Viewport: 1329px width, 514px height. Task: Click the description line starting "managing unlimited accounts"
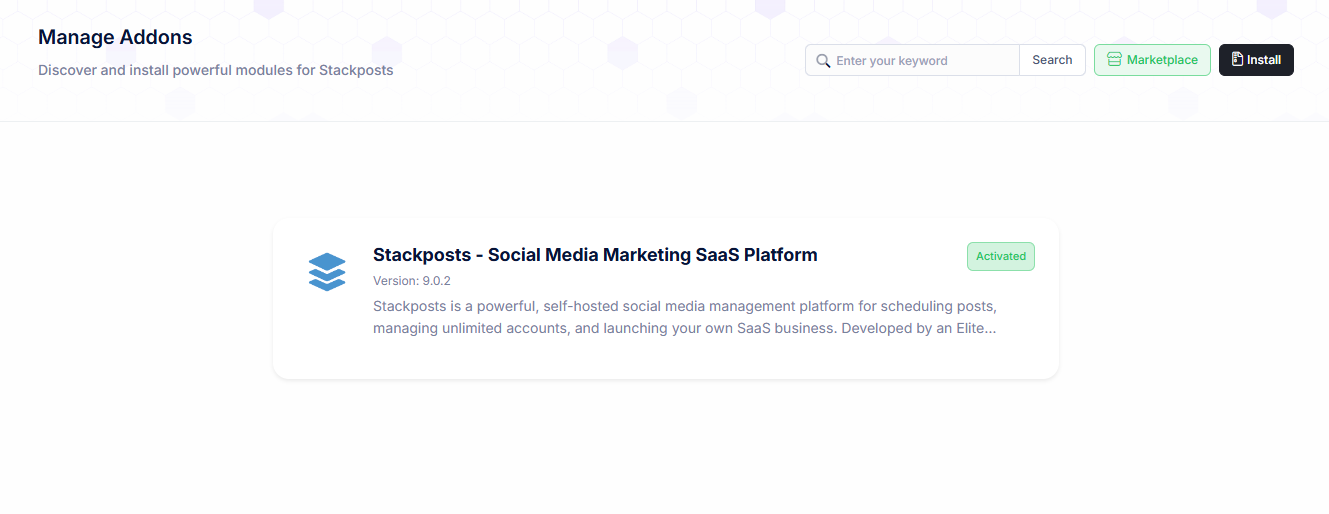(x=684, y=328)
